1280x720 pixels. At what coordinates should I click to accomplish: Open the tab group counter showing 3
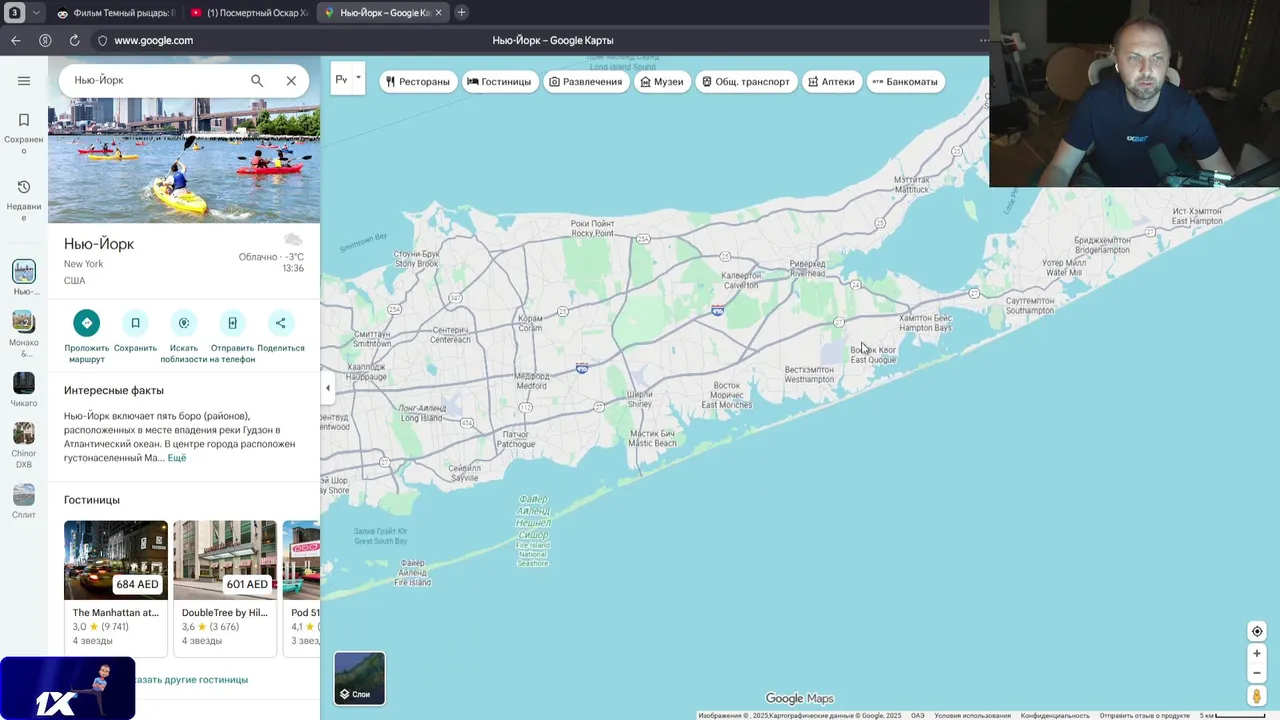tap(15, 13)
